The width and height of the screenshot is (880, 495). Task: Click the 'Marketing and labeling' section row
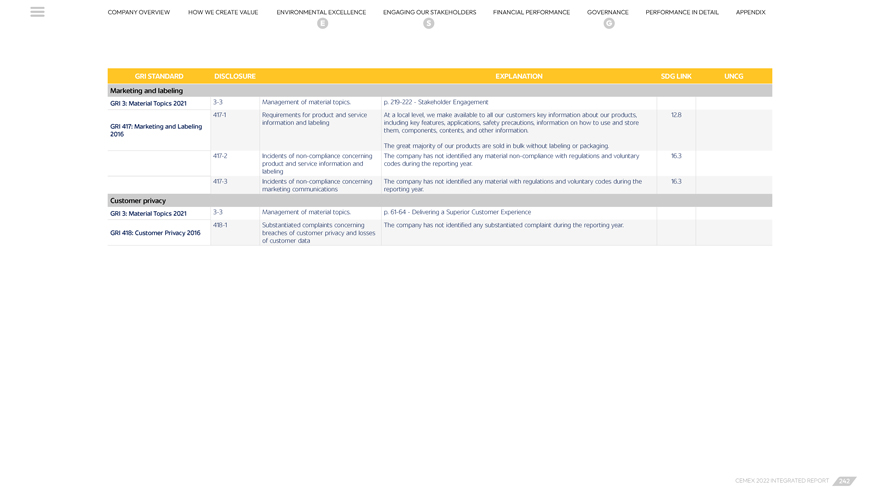pyautogui.click(x=439, y=90)
